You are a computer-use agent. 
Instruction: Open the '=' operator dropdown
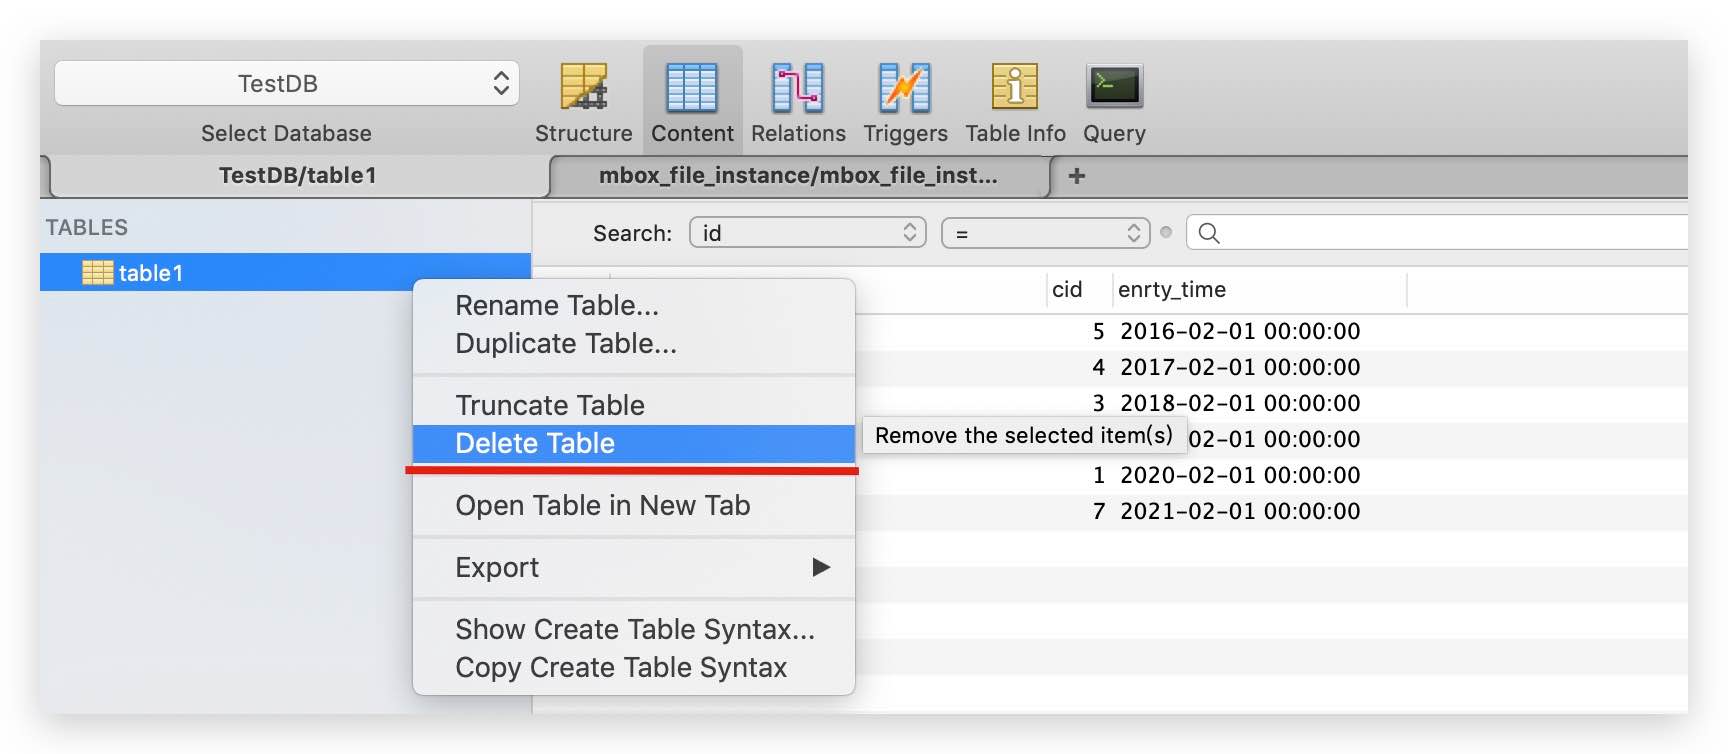(1046, 233)
